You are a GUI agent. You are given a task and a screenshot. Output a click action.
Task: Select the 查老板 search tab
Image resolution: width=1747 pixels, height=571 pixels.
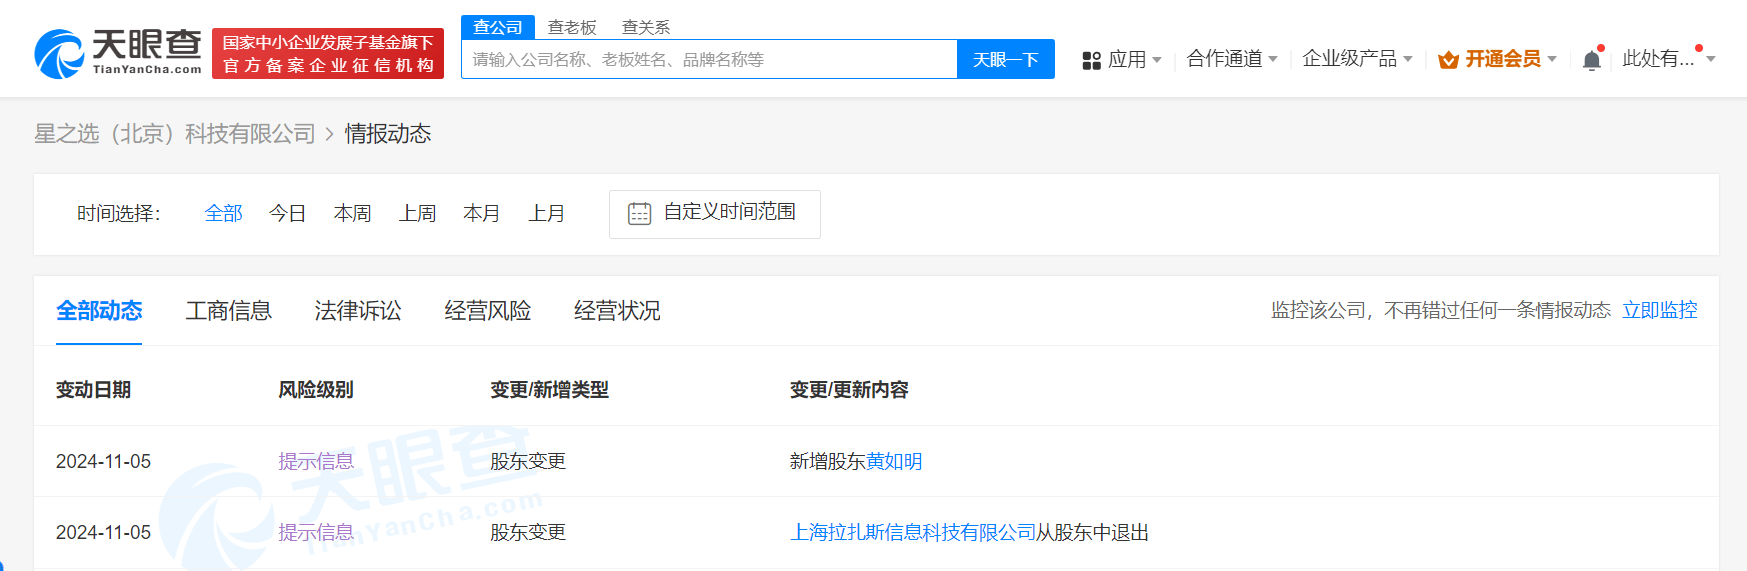click(572, 27)
